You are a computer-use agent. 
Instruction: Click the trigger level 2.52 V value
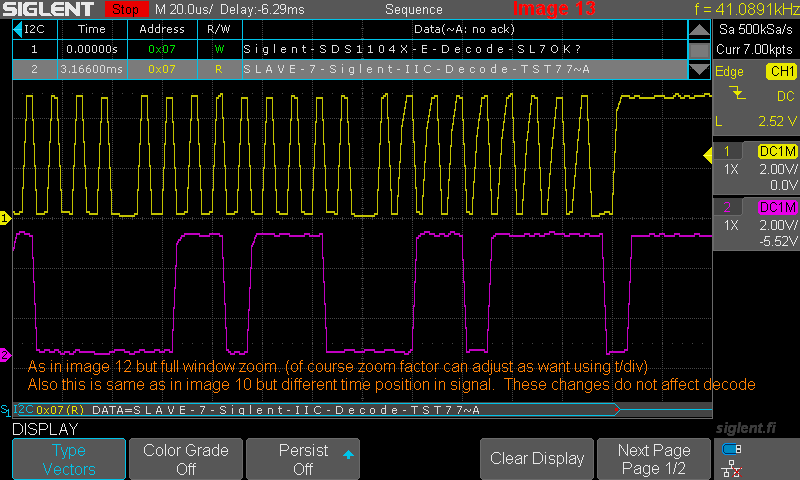(777, 121)
